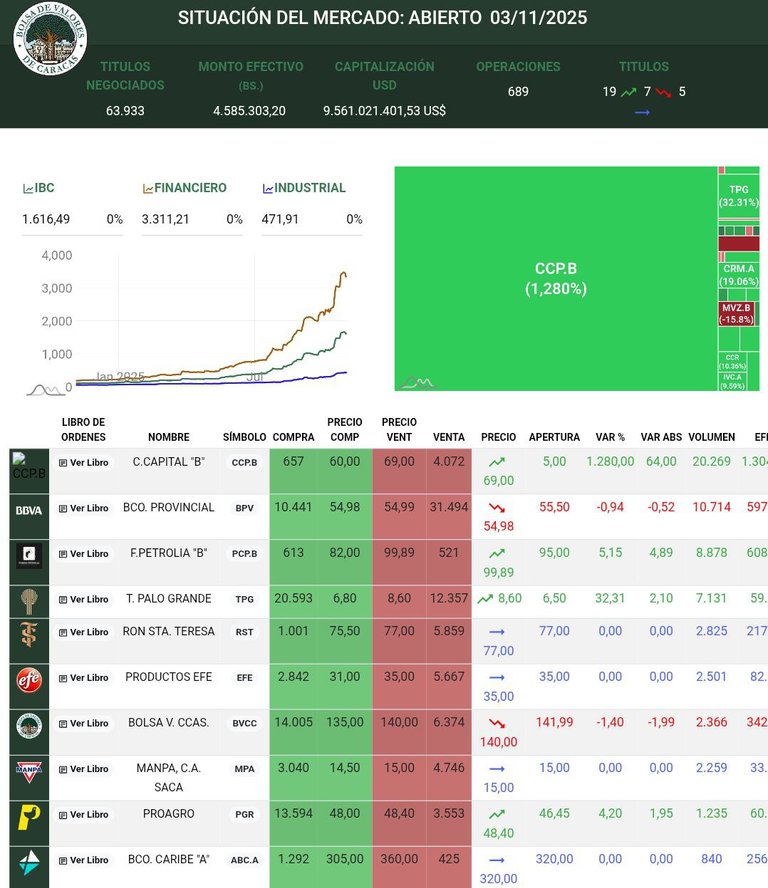Click the CCR (10.36%) treemap tile

tap(732, 362)
